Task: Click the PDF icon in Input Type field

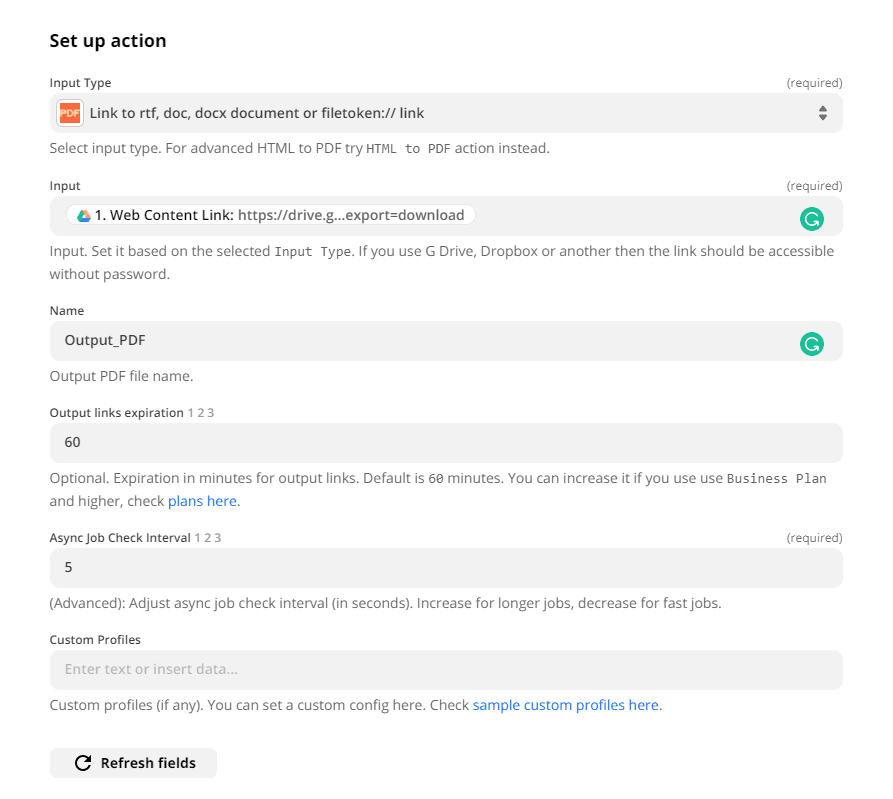Action: point(70,113)
